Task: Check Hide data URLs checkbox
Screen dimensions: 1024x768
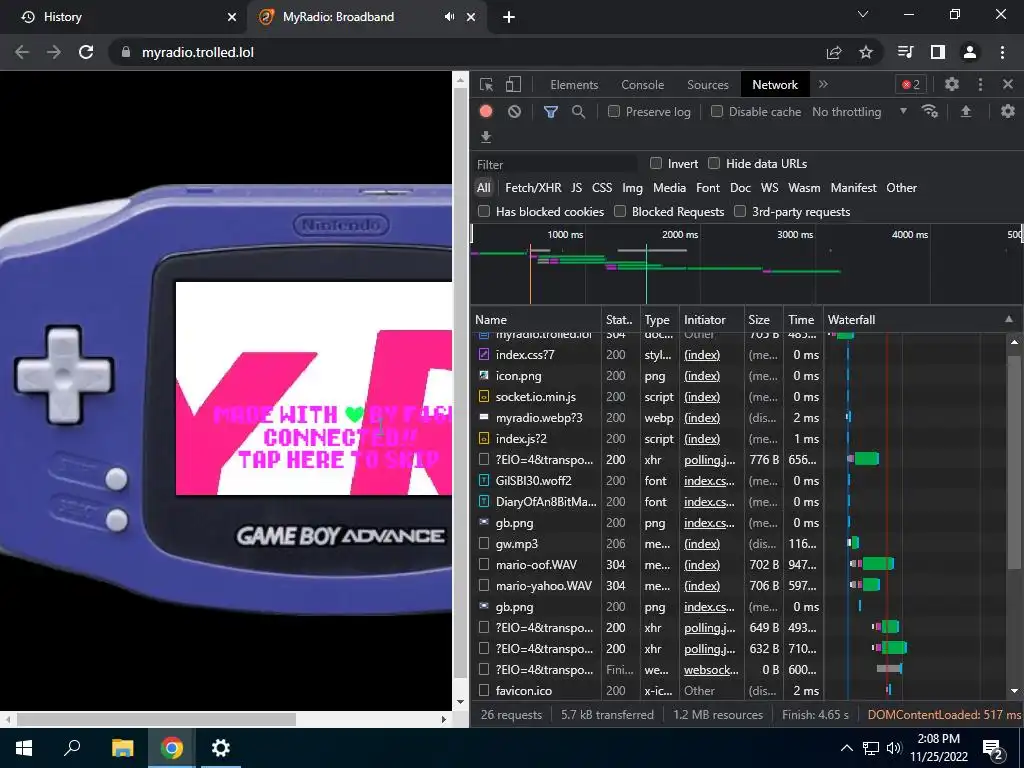Action: (x=714, y=163)
